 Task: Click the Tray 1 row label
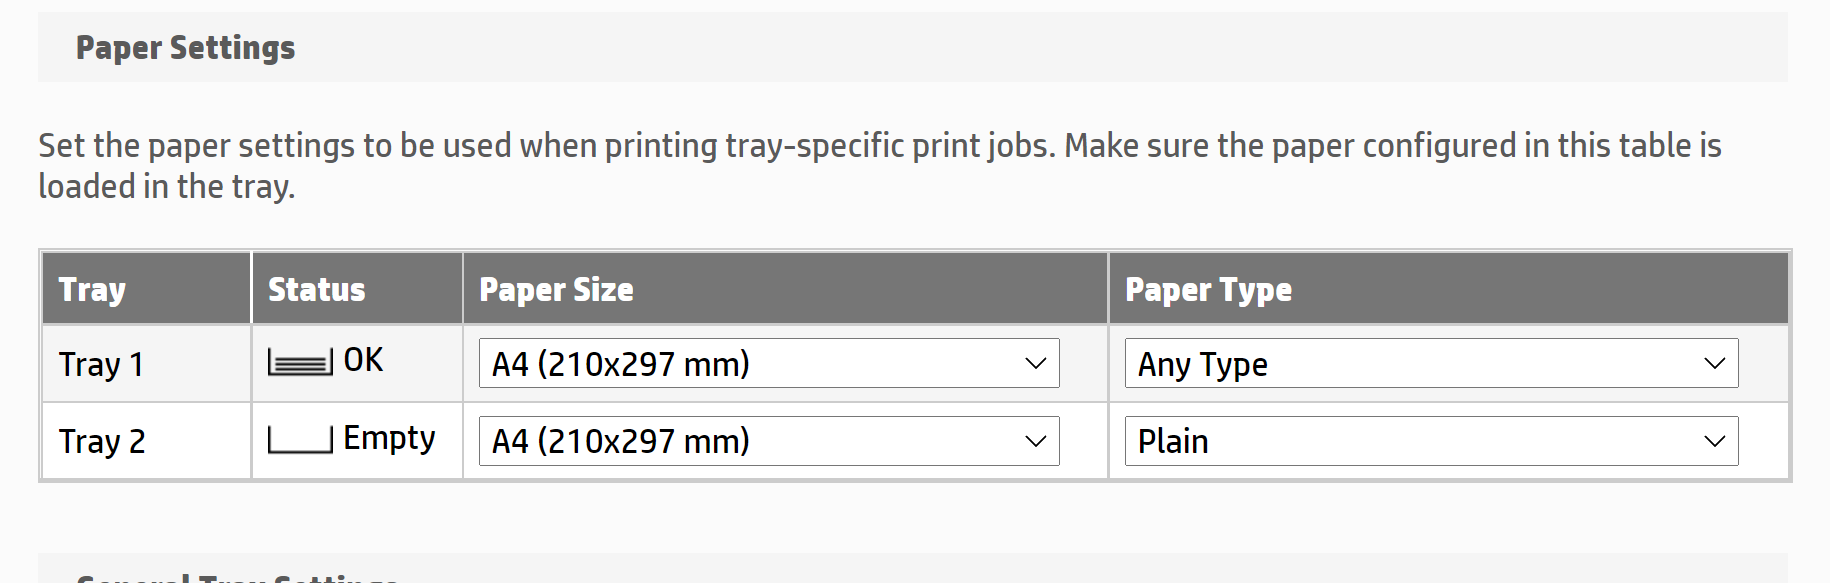tap(101, 363)
